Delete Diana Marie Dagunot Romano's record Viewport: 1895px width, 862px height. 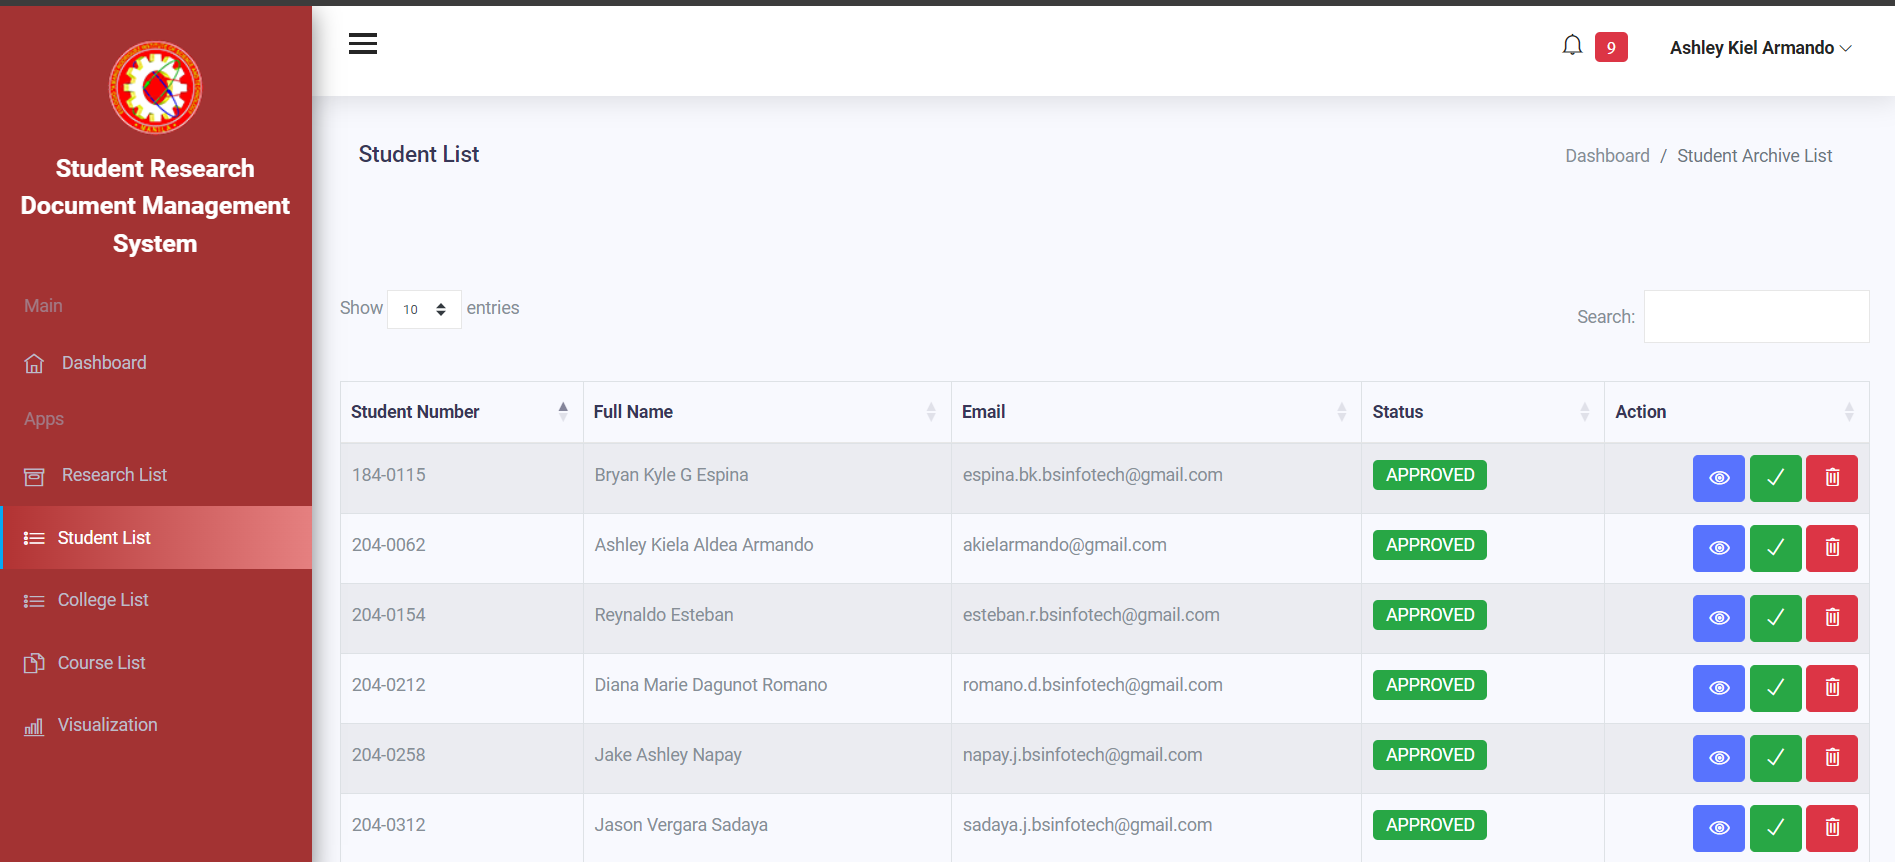point(1832,688)
